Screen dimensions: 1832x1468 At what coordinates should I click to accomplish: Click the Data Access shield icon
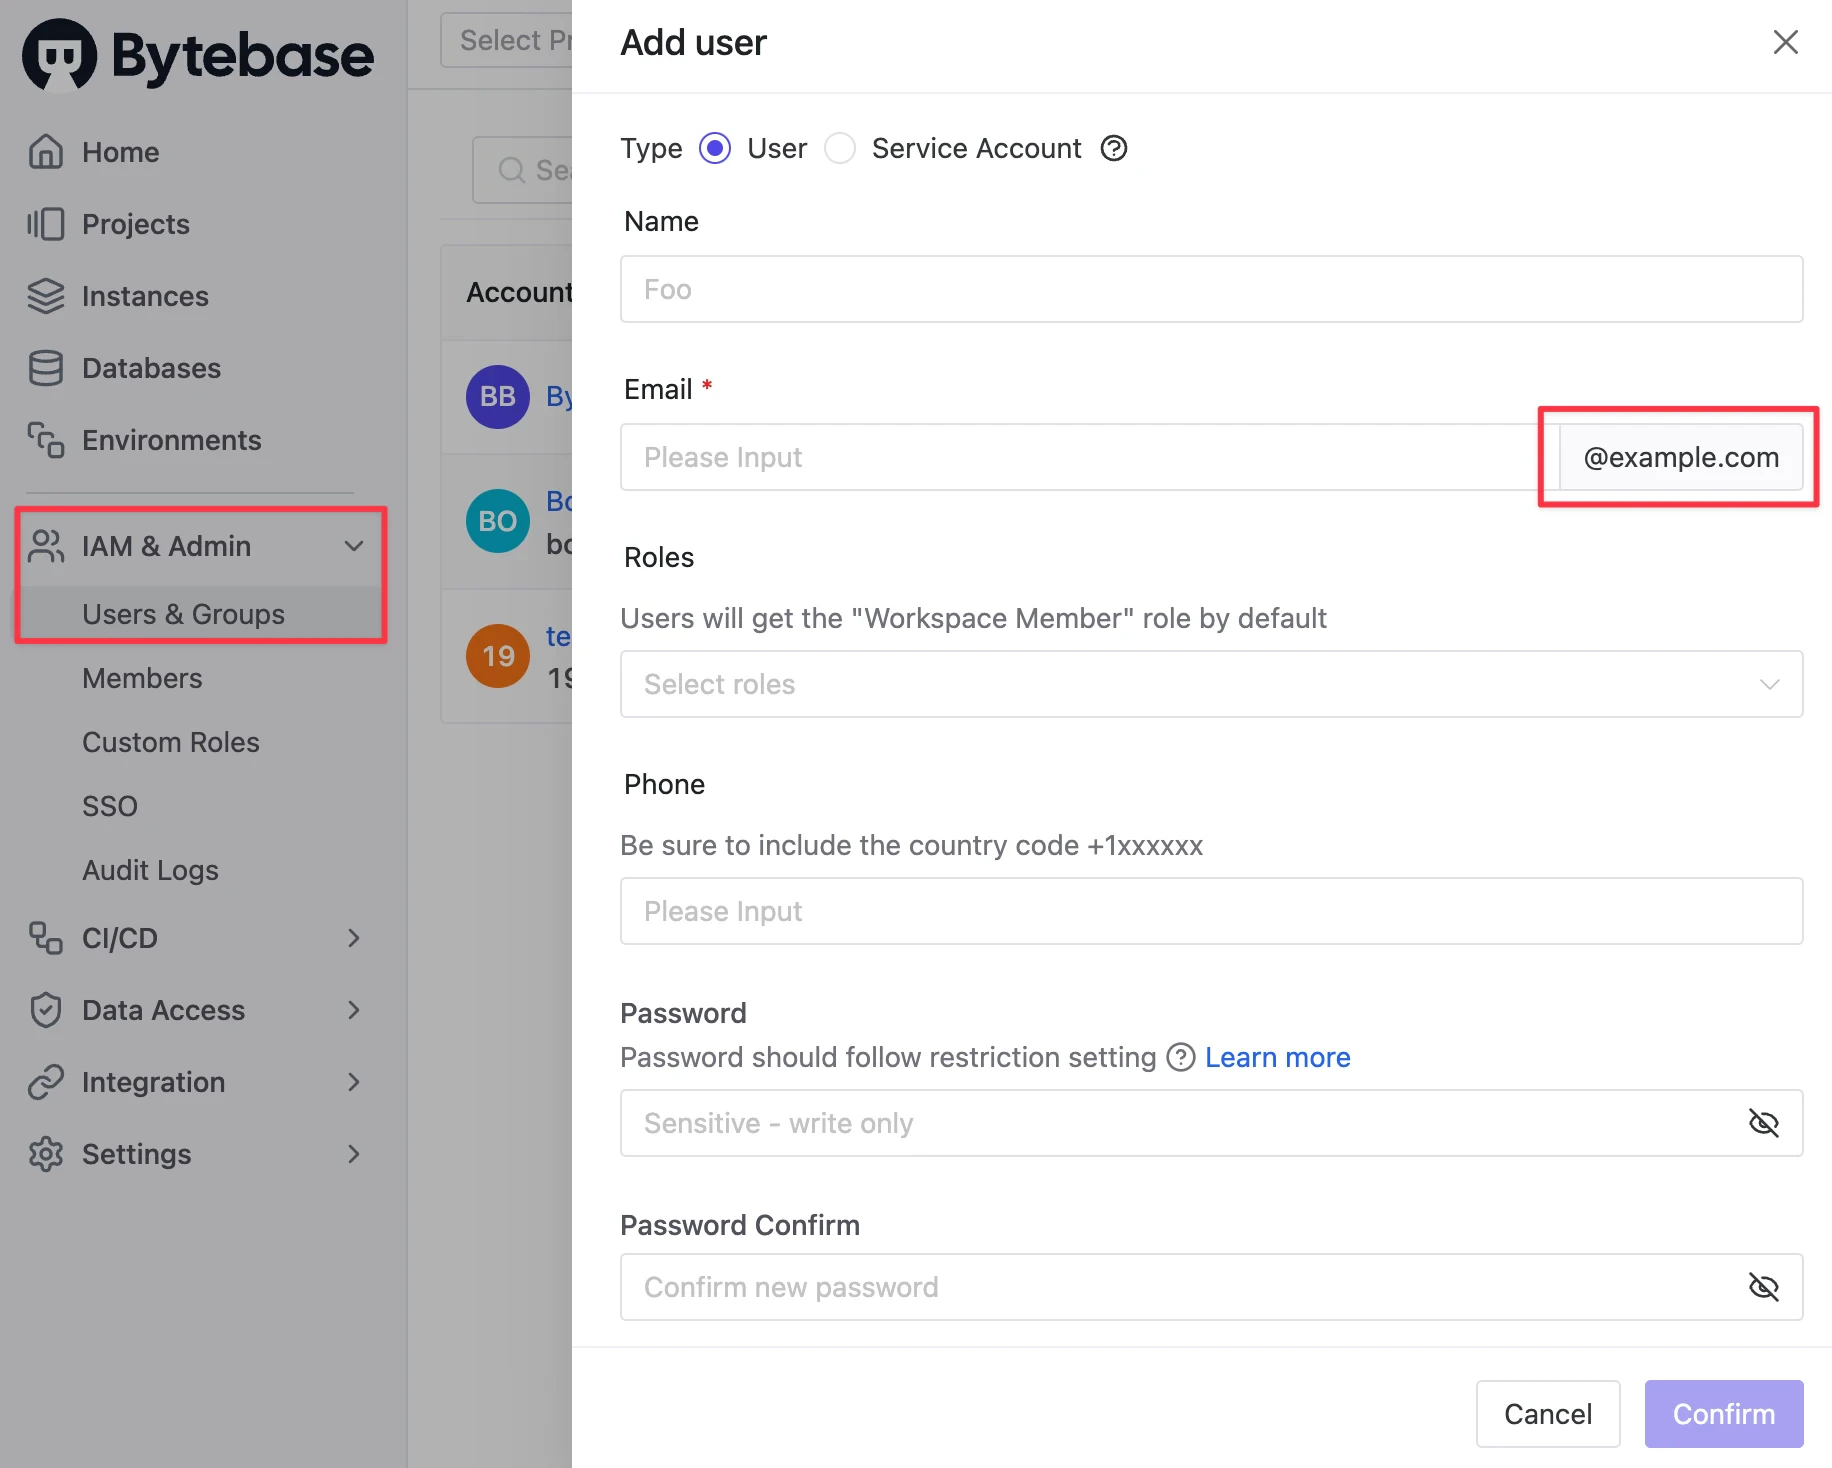point(45,1010)
